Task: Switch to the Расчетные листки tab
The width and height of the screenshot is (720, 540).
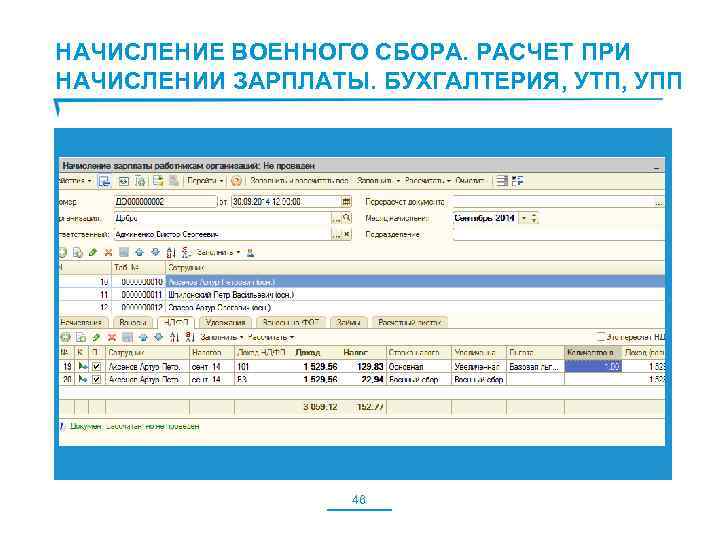Action: [x=410, y=322]
